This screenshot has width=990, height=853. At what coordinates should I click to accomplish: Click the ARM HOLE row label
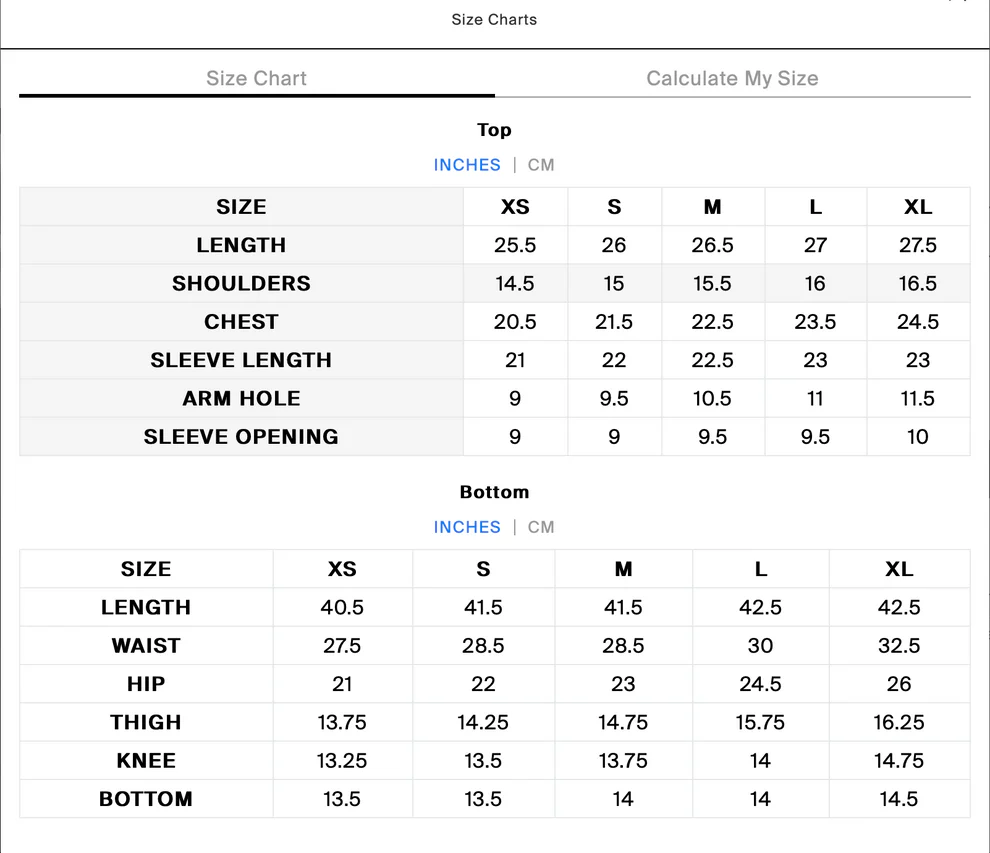(x=241, y=398)
